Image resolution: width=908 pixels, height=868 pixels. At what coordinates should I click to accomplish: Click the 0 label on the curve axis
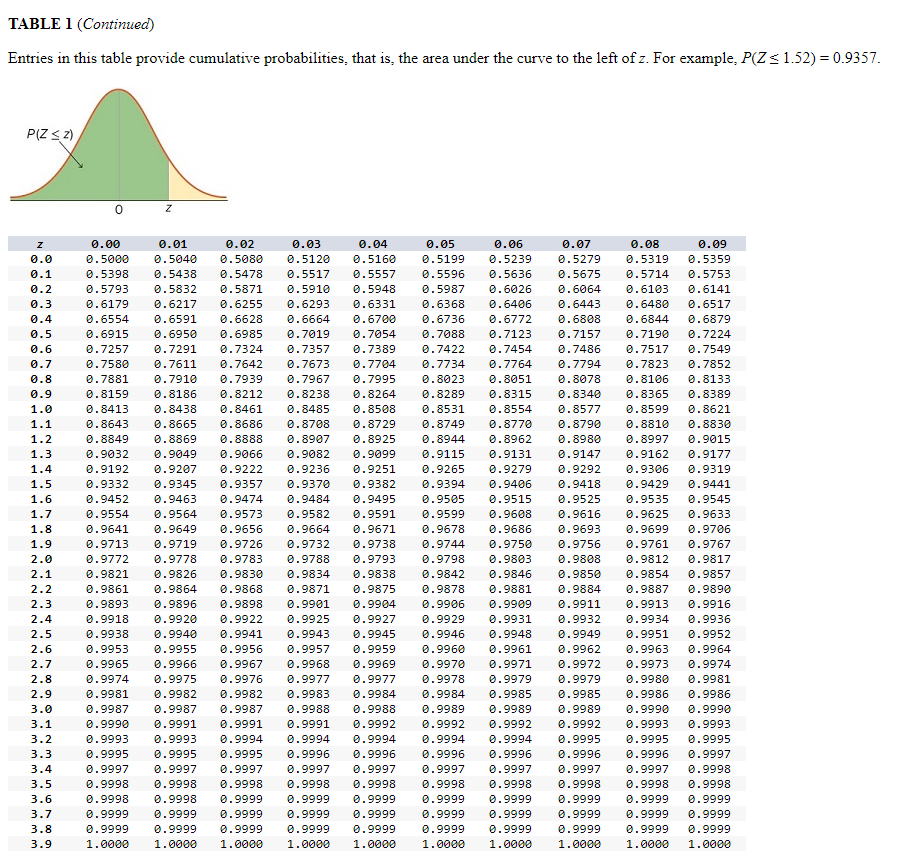pyautogui.click(x=118, y=209)
